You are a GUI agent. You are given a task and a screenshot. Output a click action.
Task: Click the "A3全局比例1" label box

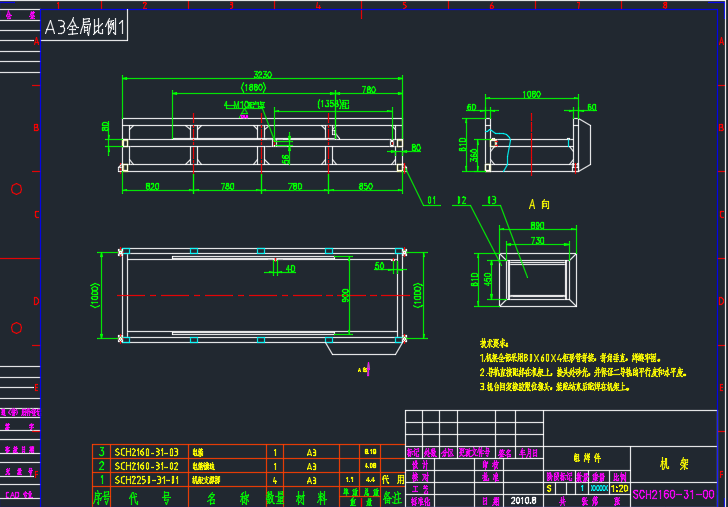tap(84, 27)
